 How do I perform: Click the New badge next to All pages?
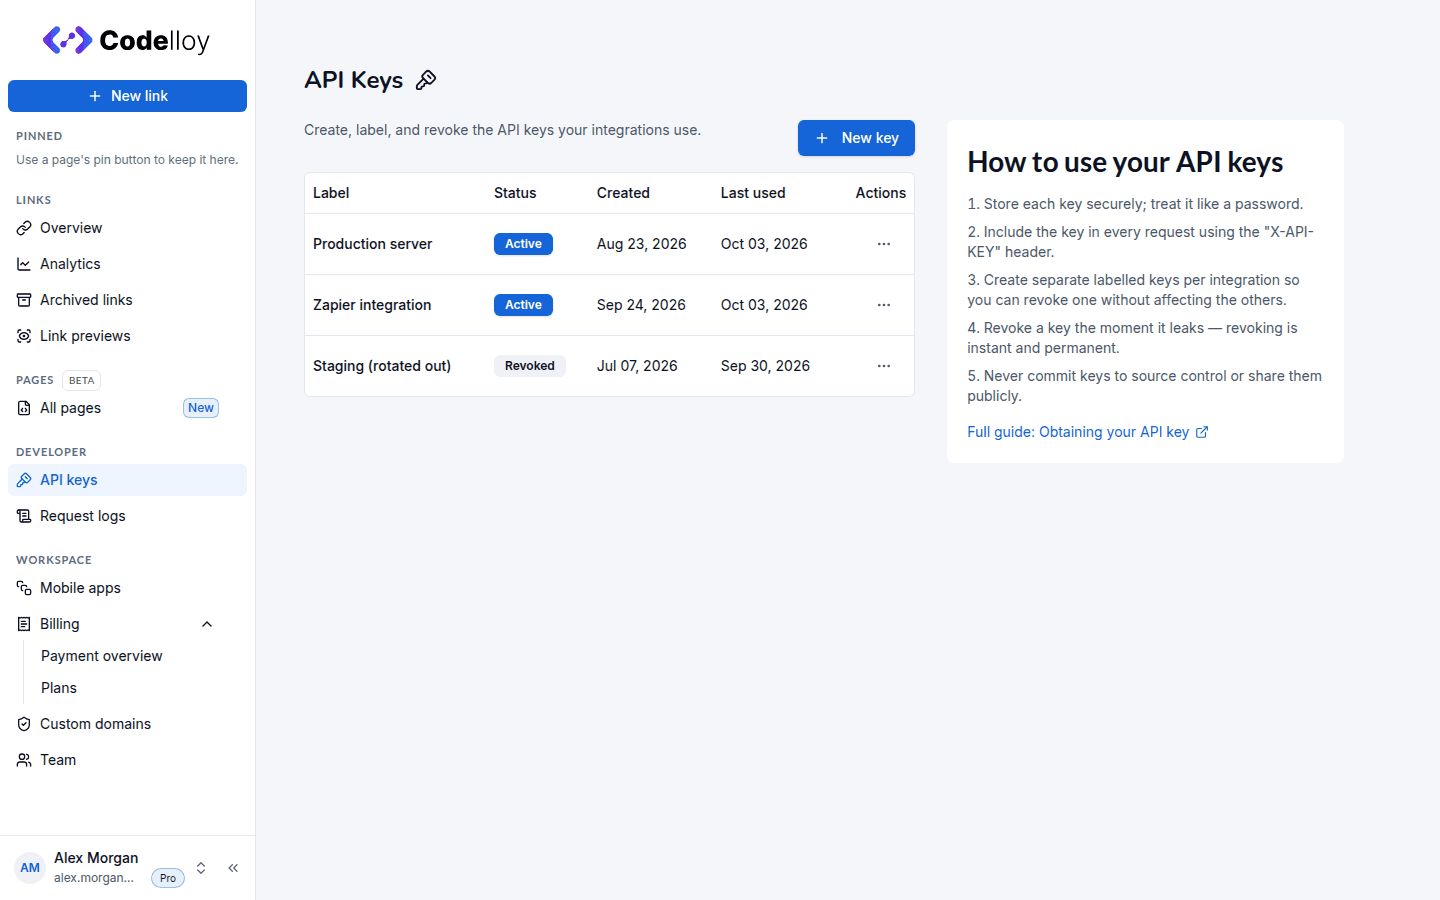point(201,408)
